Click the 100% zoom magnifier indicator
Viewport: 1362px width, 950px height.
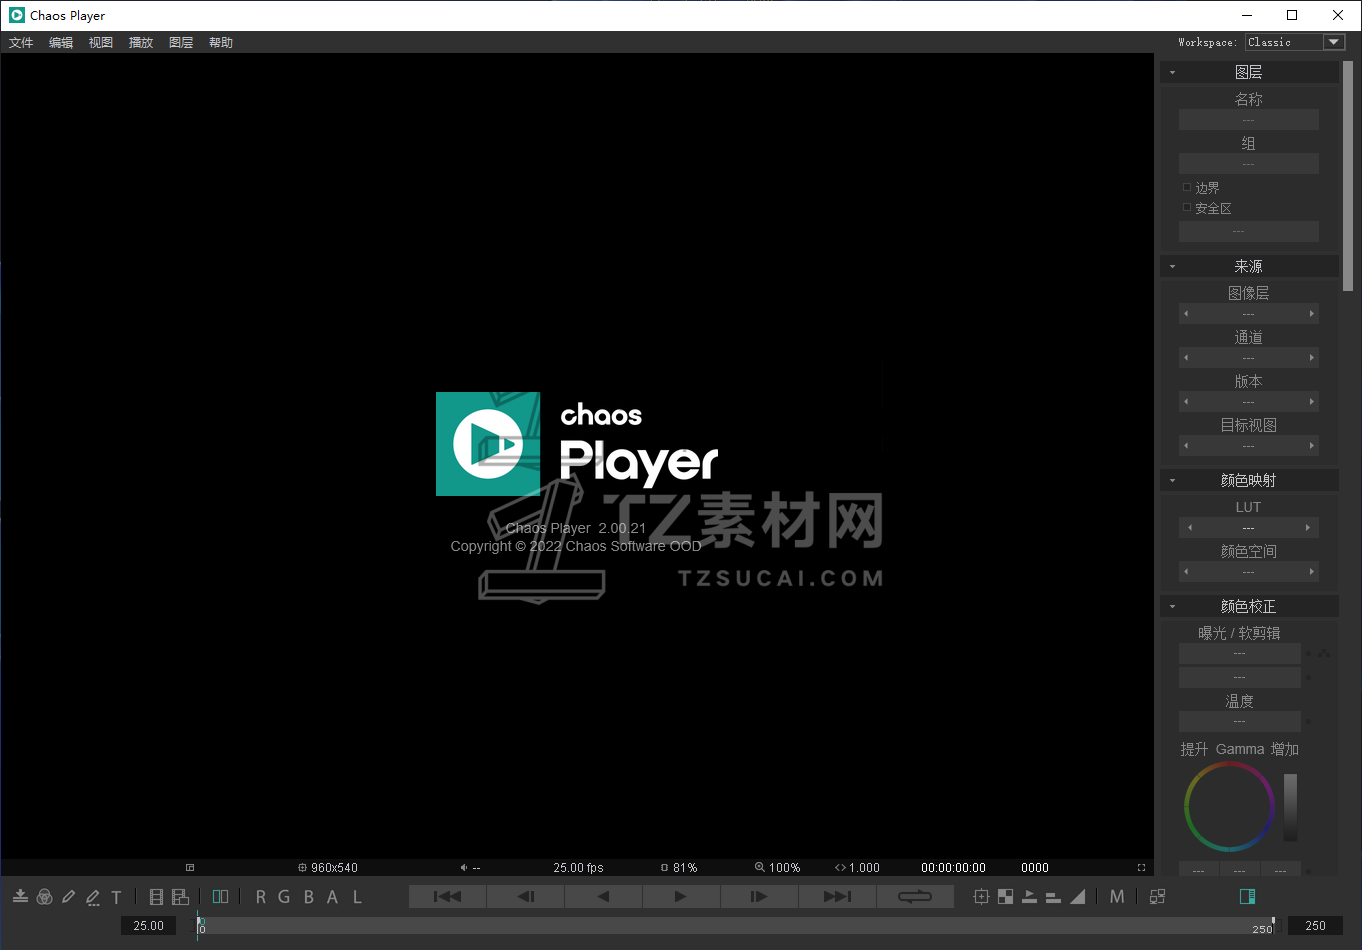pos(778,868)
